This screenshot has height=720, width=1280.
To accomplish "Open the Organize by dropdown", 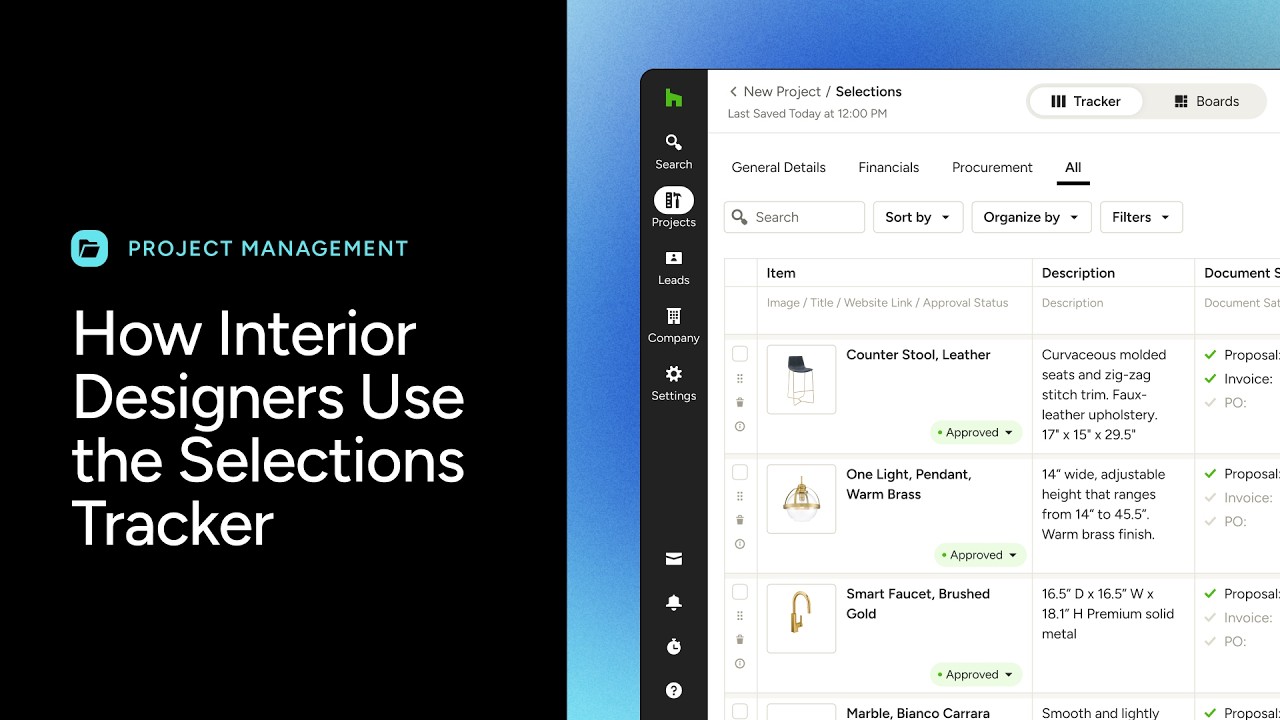I will coord(1031,217).
